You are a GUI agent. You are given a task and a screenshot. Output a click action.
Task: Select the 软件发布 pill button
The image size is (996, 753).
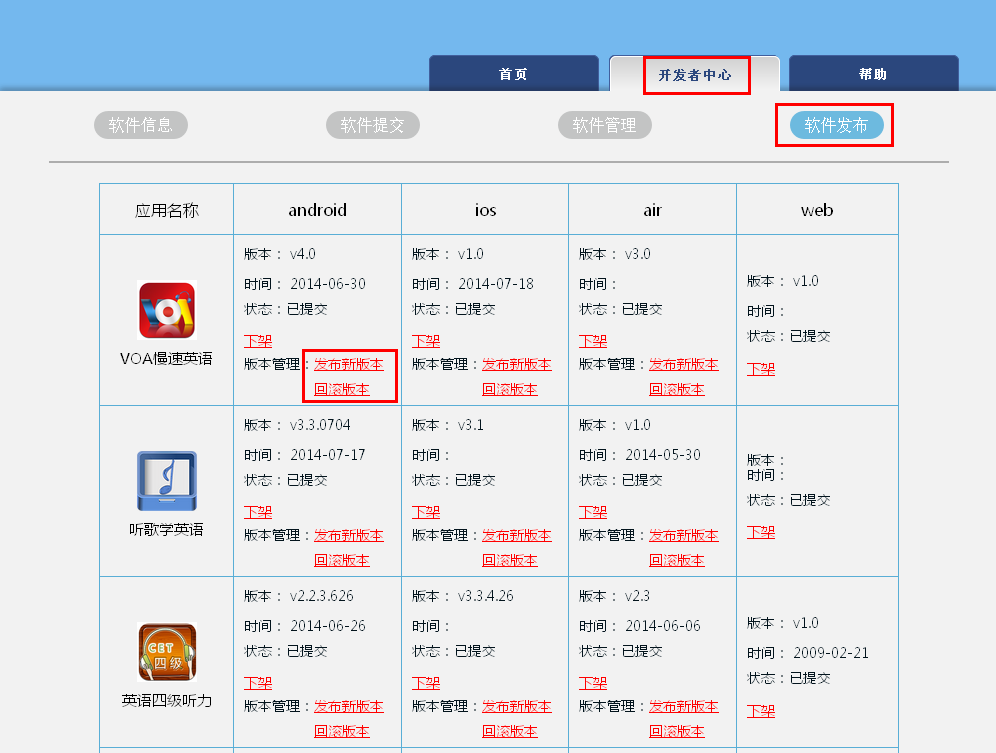point(837,125)
